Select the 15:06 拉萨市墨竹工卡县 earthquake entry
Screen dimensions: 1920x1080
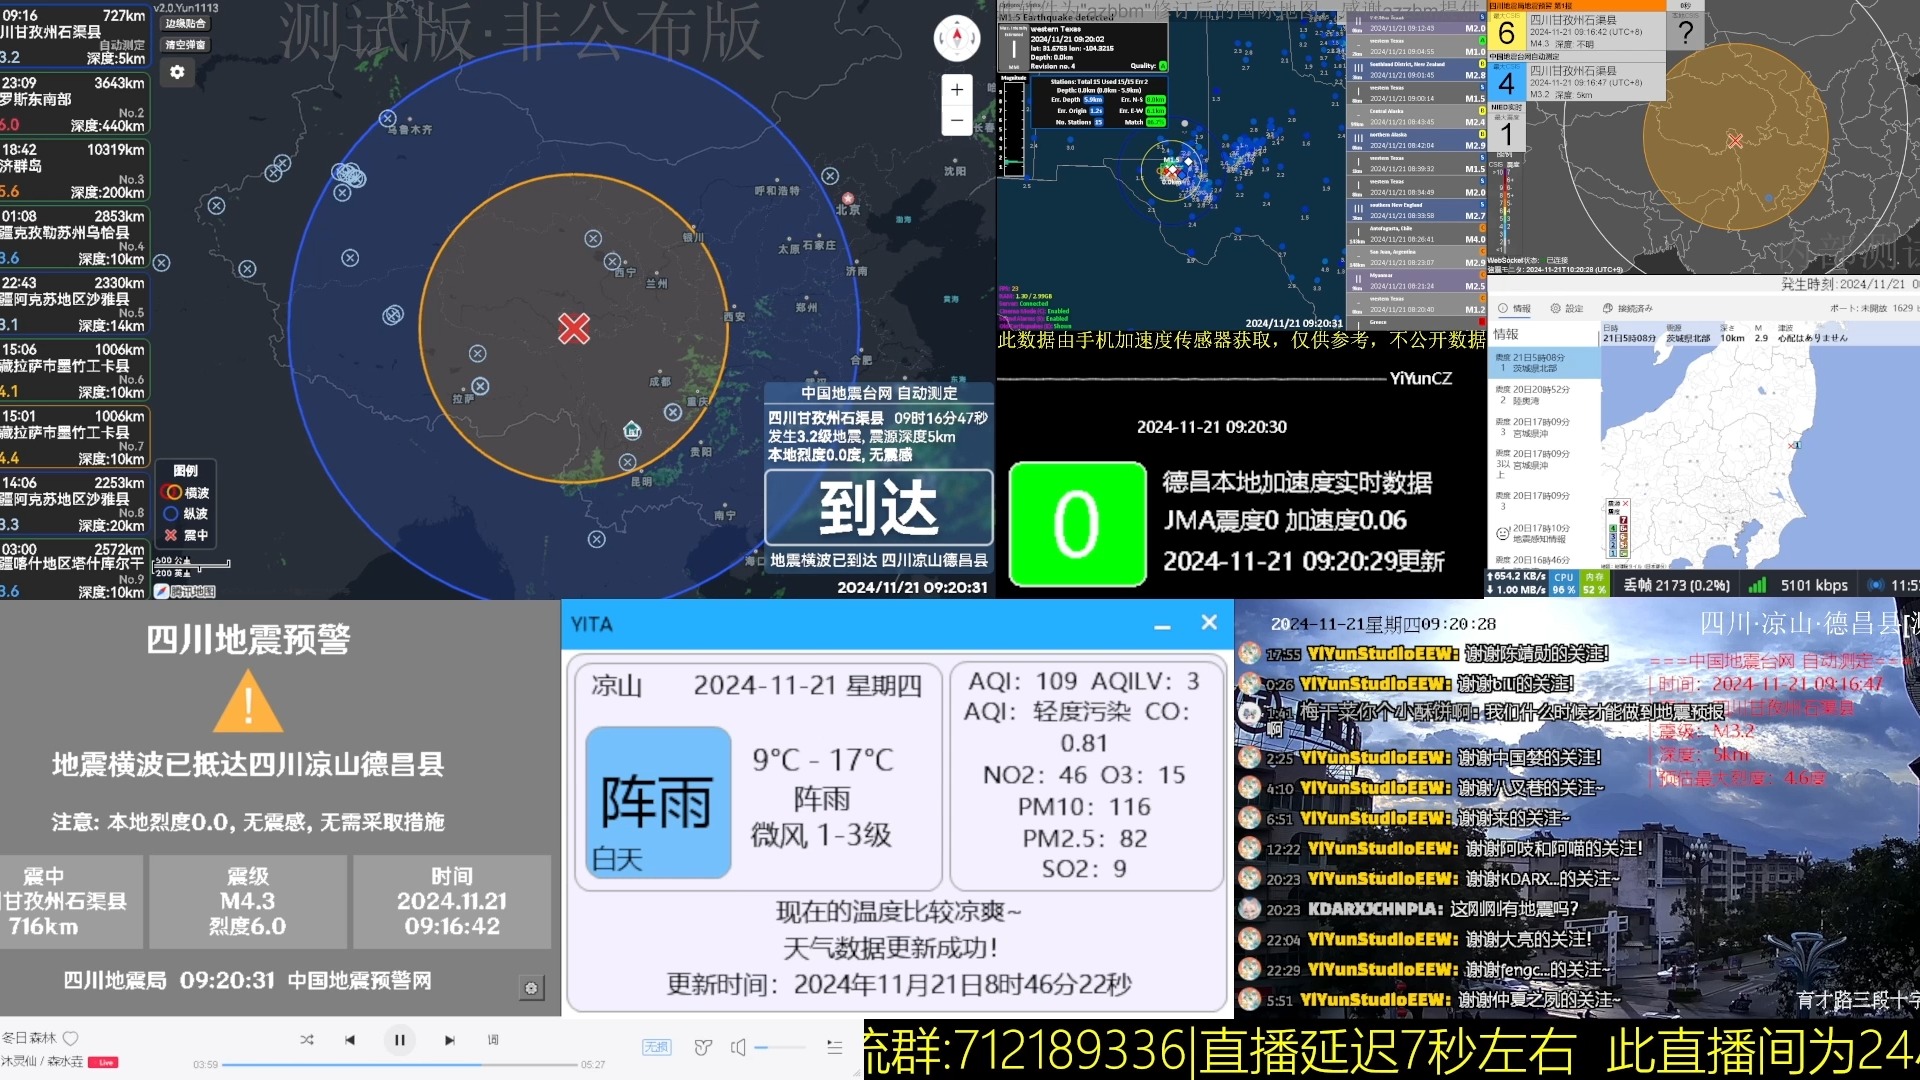click(74, 370)
